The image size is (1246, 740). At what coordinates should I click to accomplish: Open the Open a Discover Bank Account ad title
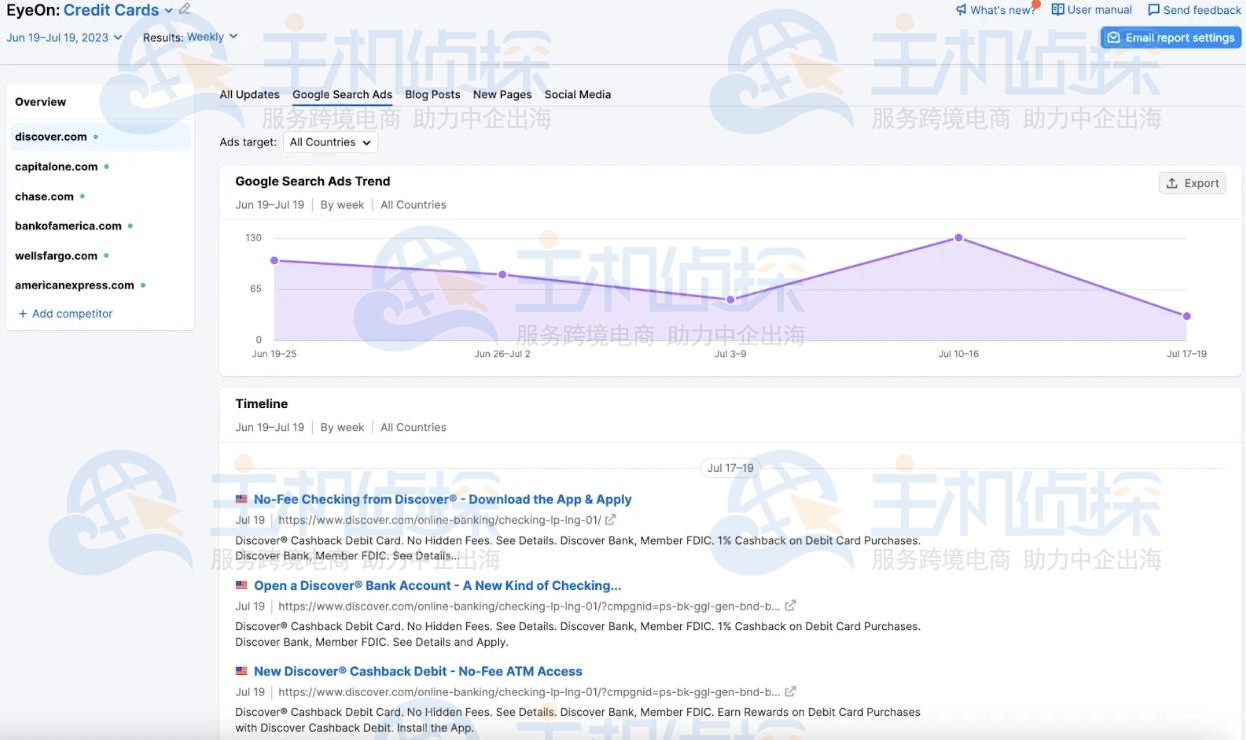click(437, 585)
